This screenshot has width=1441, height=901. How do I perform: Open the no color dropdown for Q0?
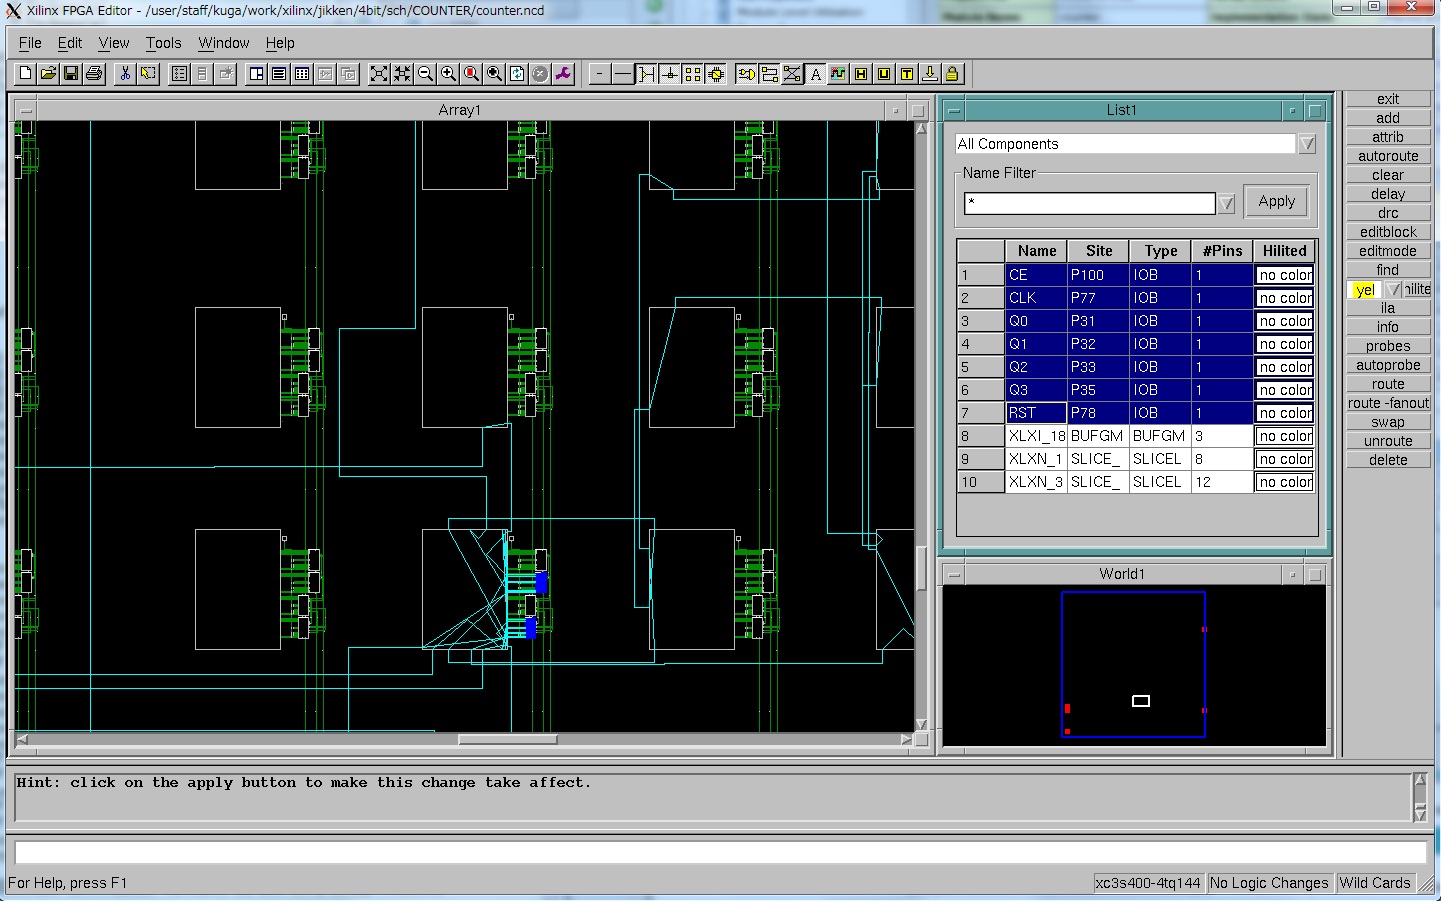tap(1285, 321)
